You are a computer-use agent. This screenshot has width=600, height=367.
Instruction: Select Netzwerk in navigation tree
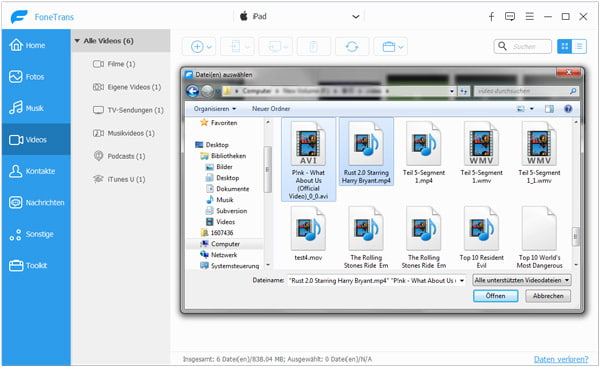point(219,255)
